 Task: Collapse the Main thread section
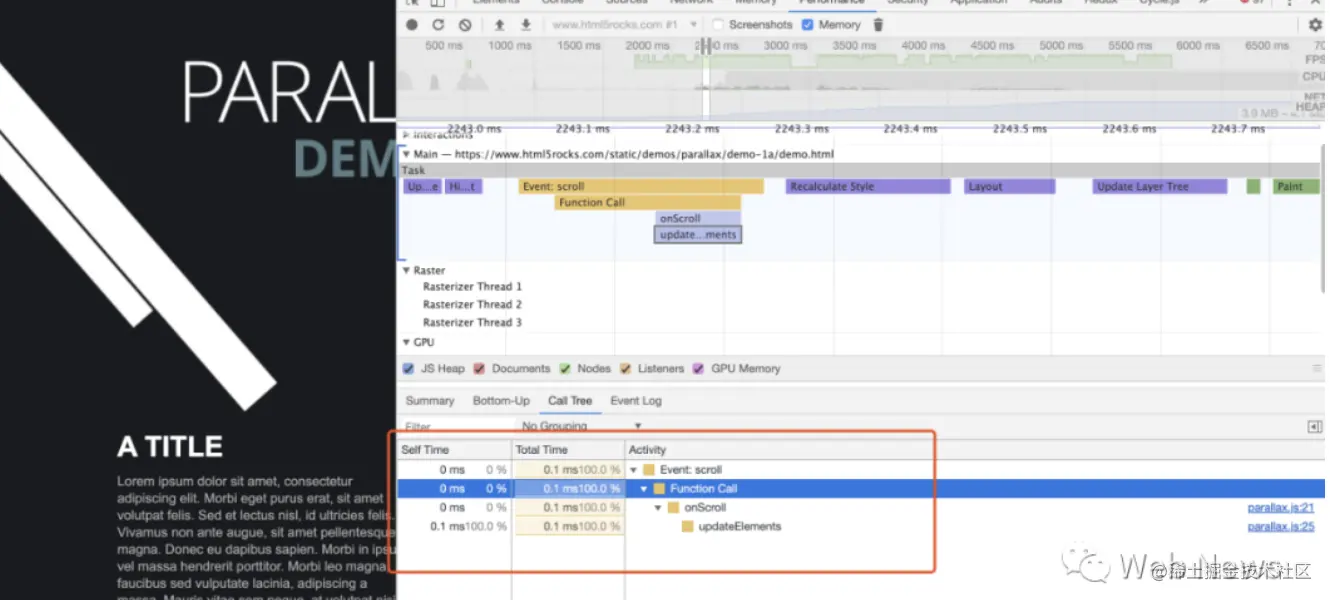point(405,155)
